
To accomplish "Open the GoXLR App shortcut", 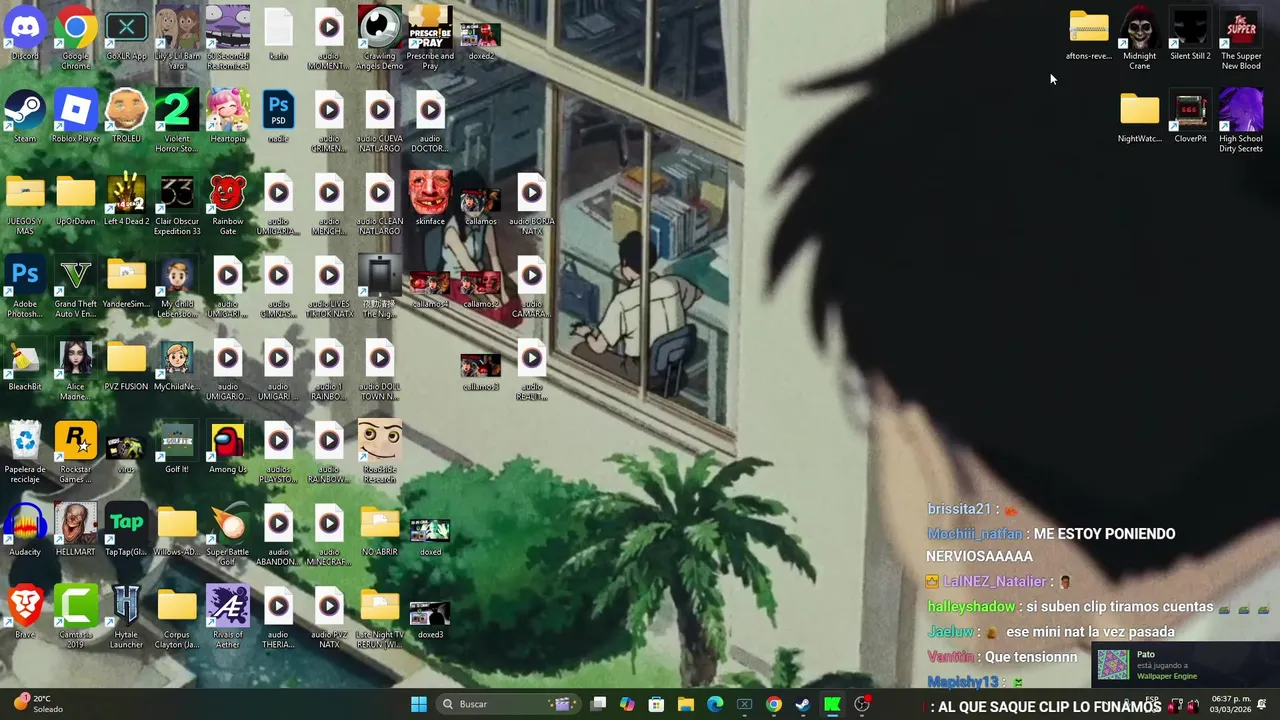I will 126,33.
